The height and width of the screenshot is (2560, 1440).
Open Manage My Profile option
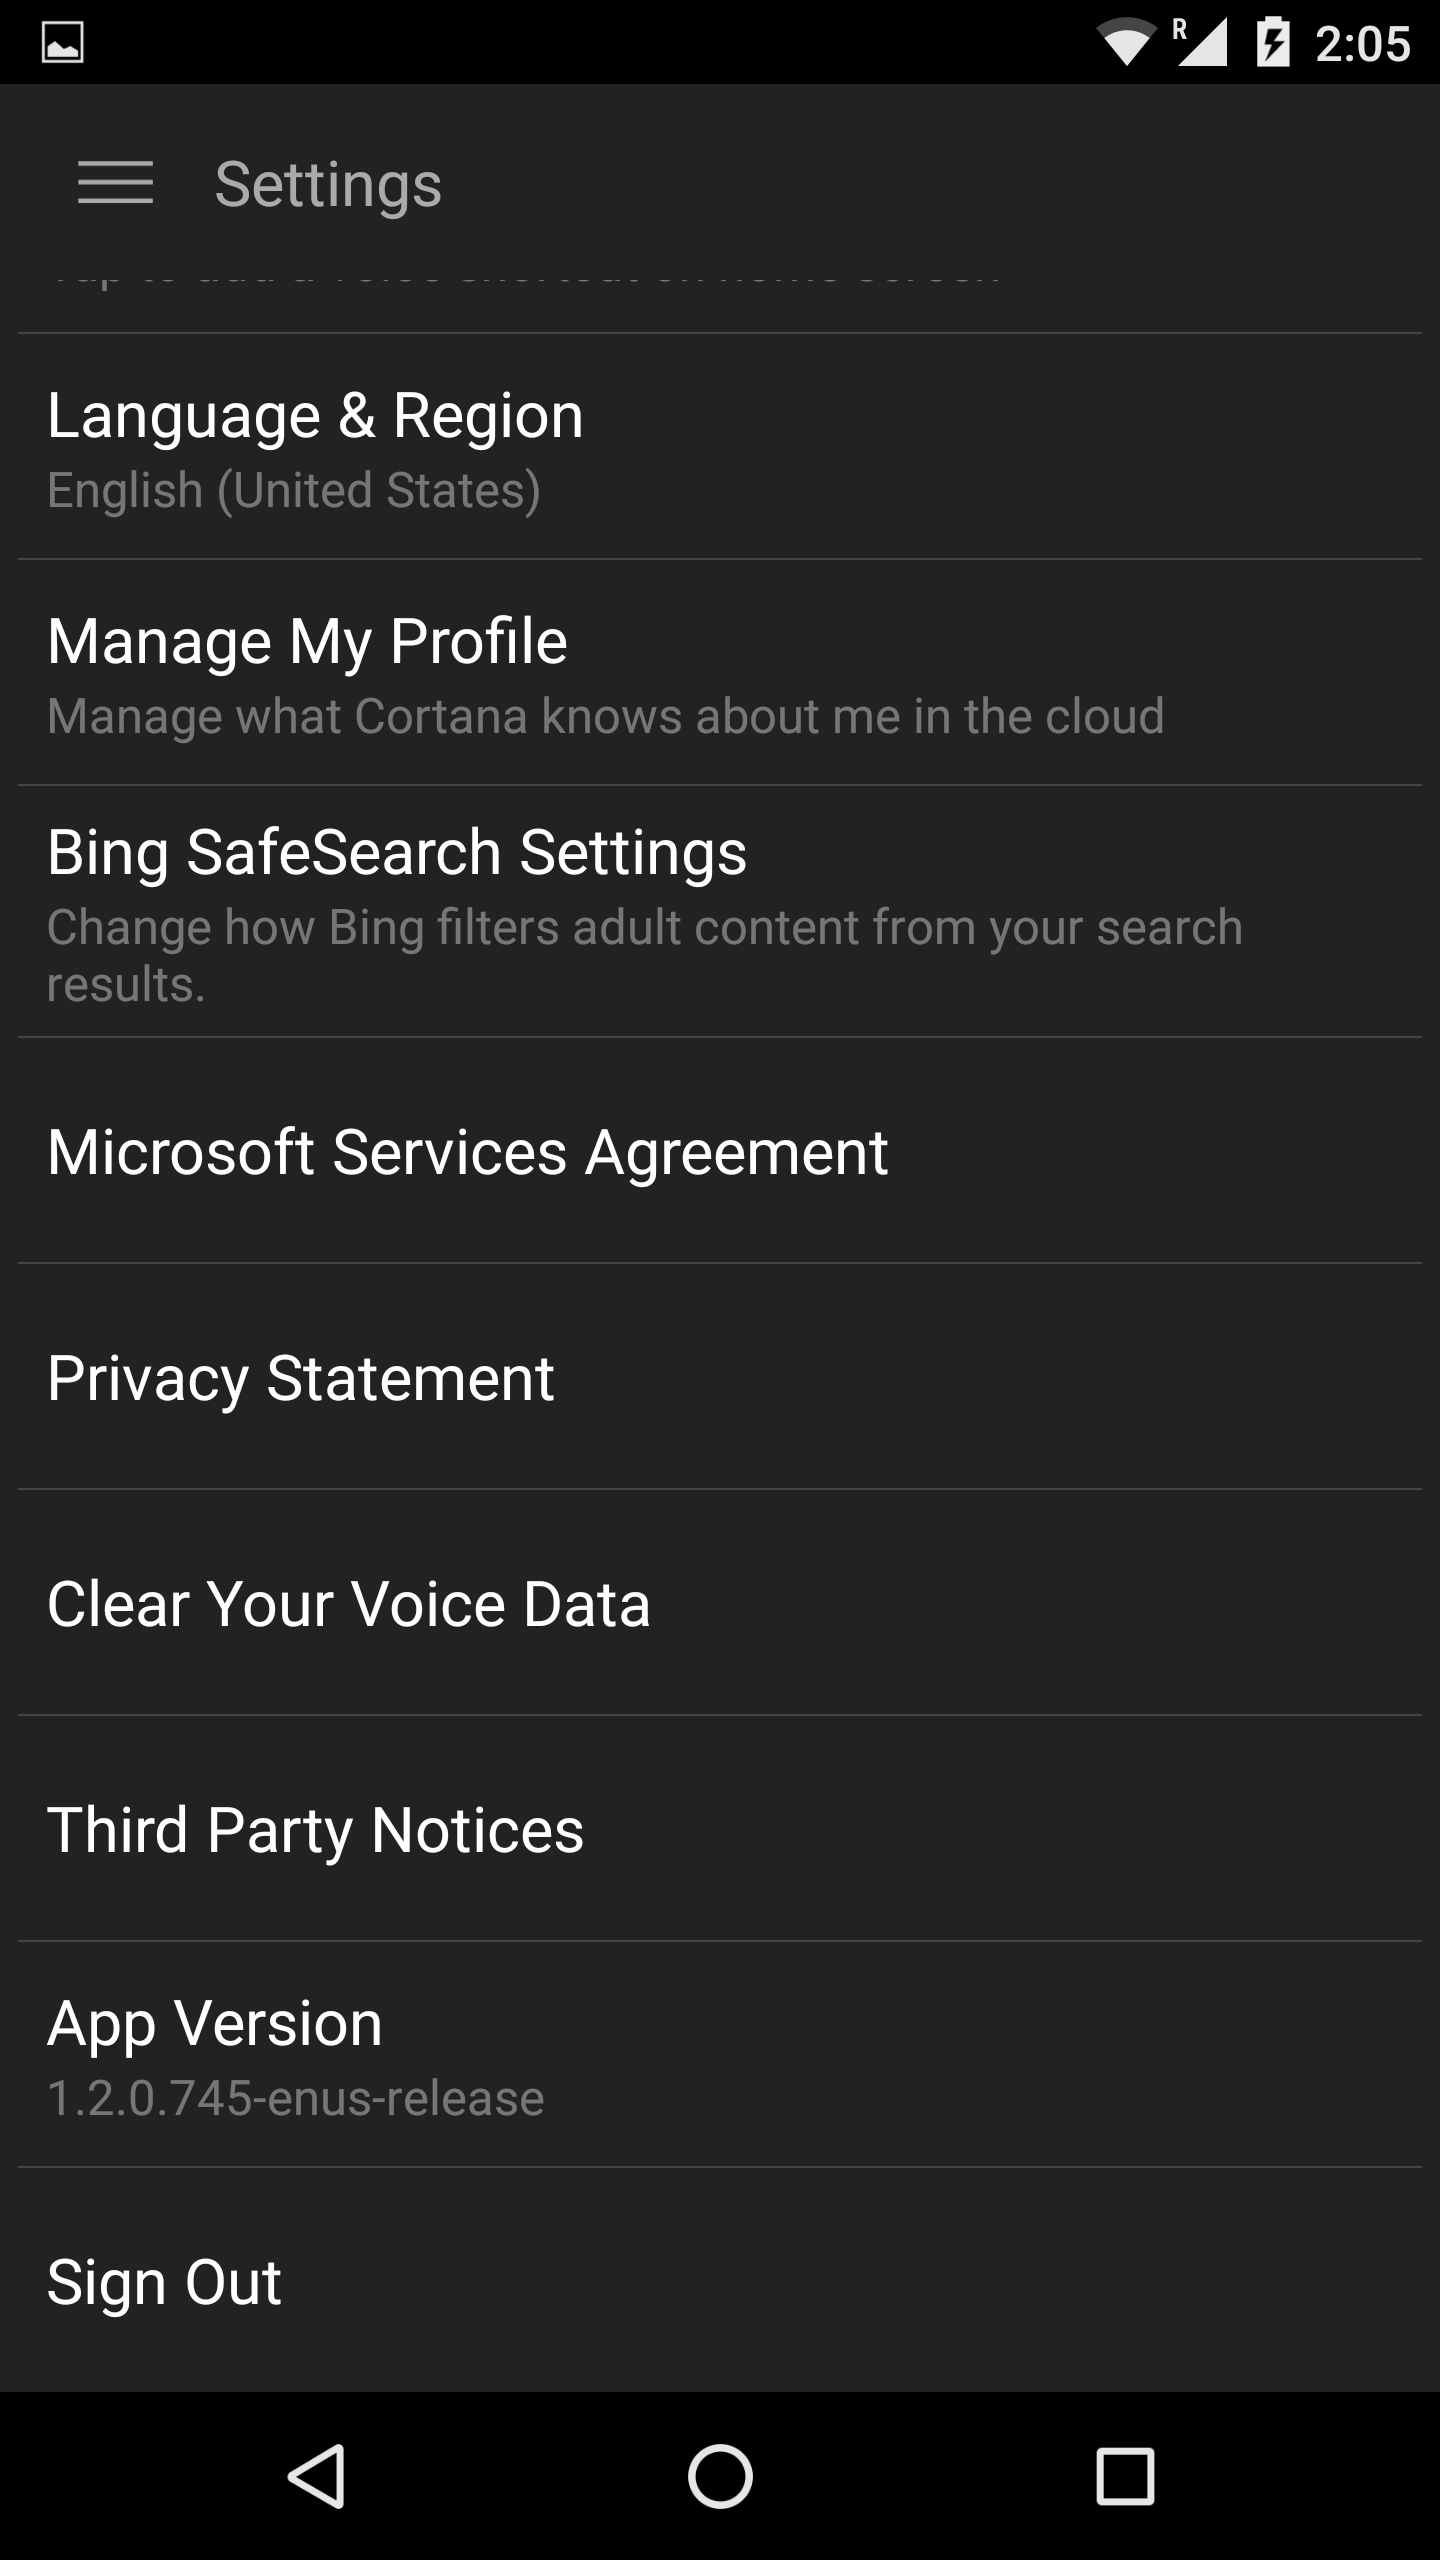[x=720, y=673]
